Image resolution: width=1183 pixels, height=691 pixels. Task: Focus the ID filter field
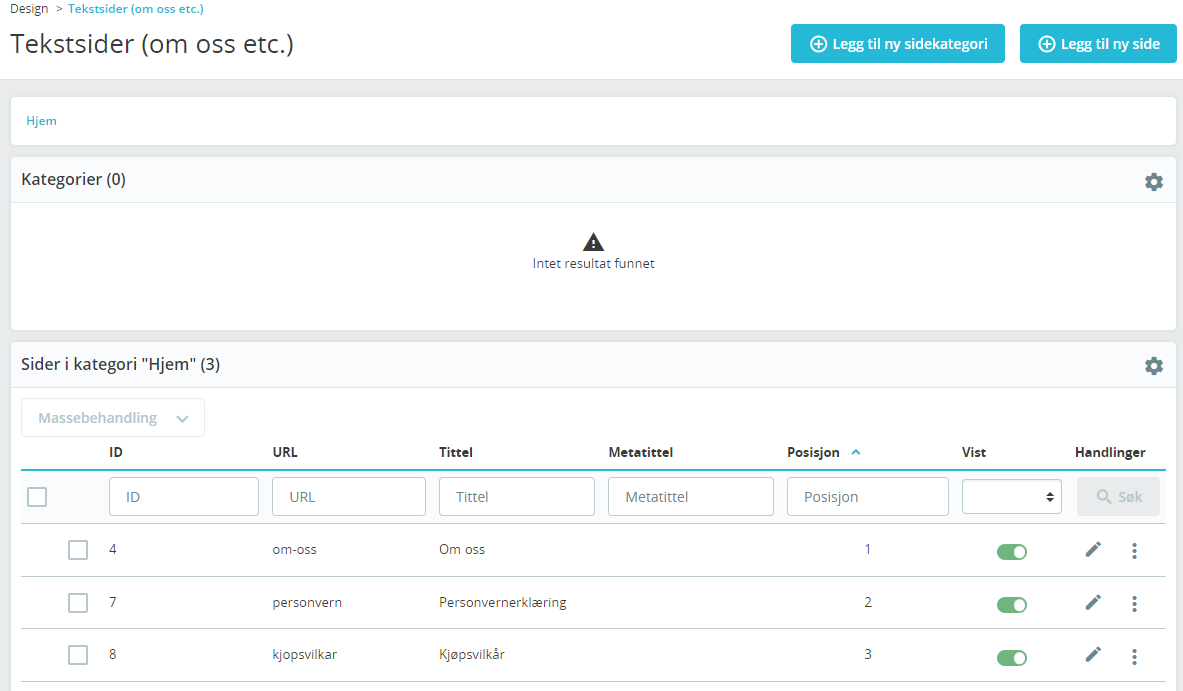coord(183,496)
